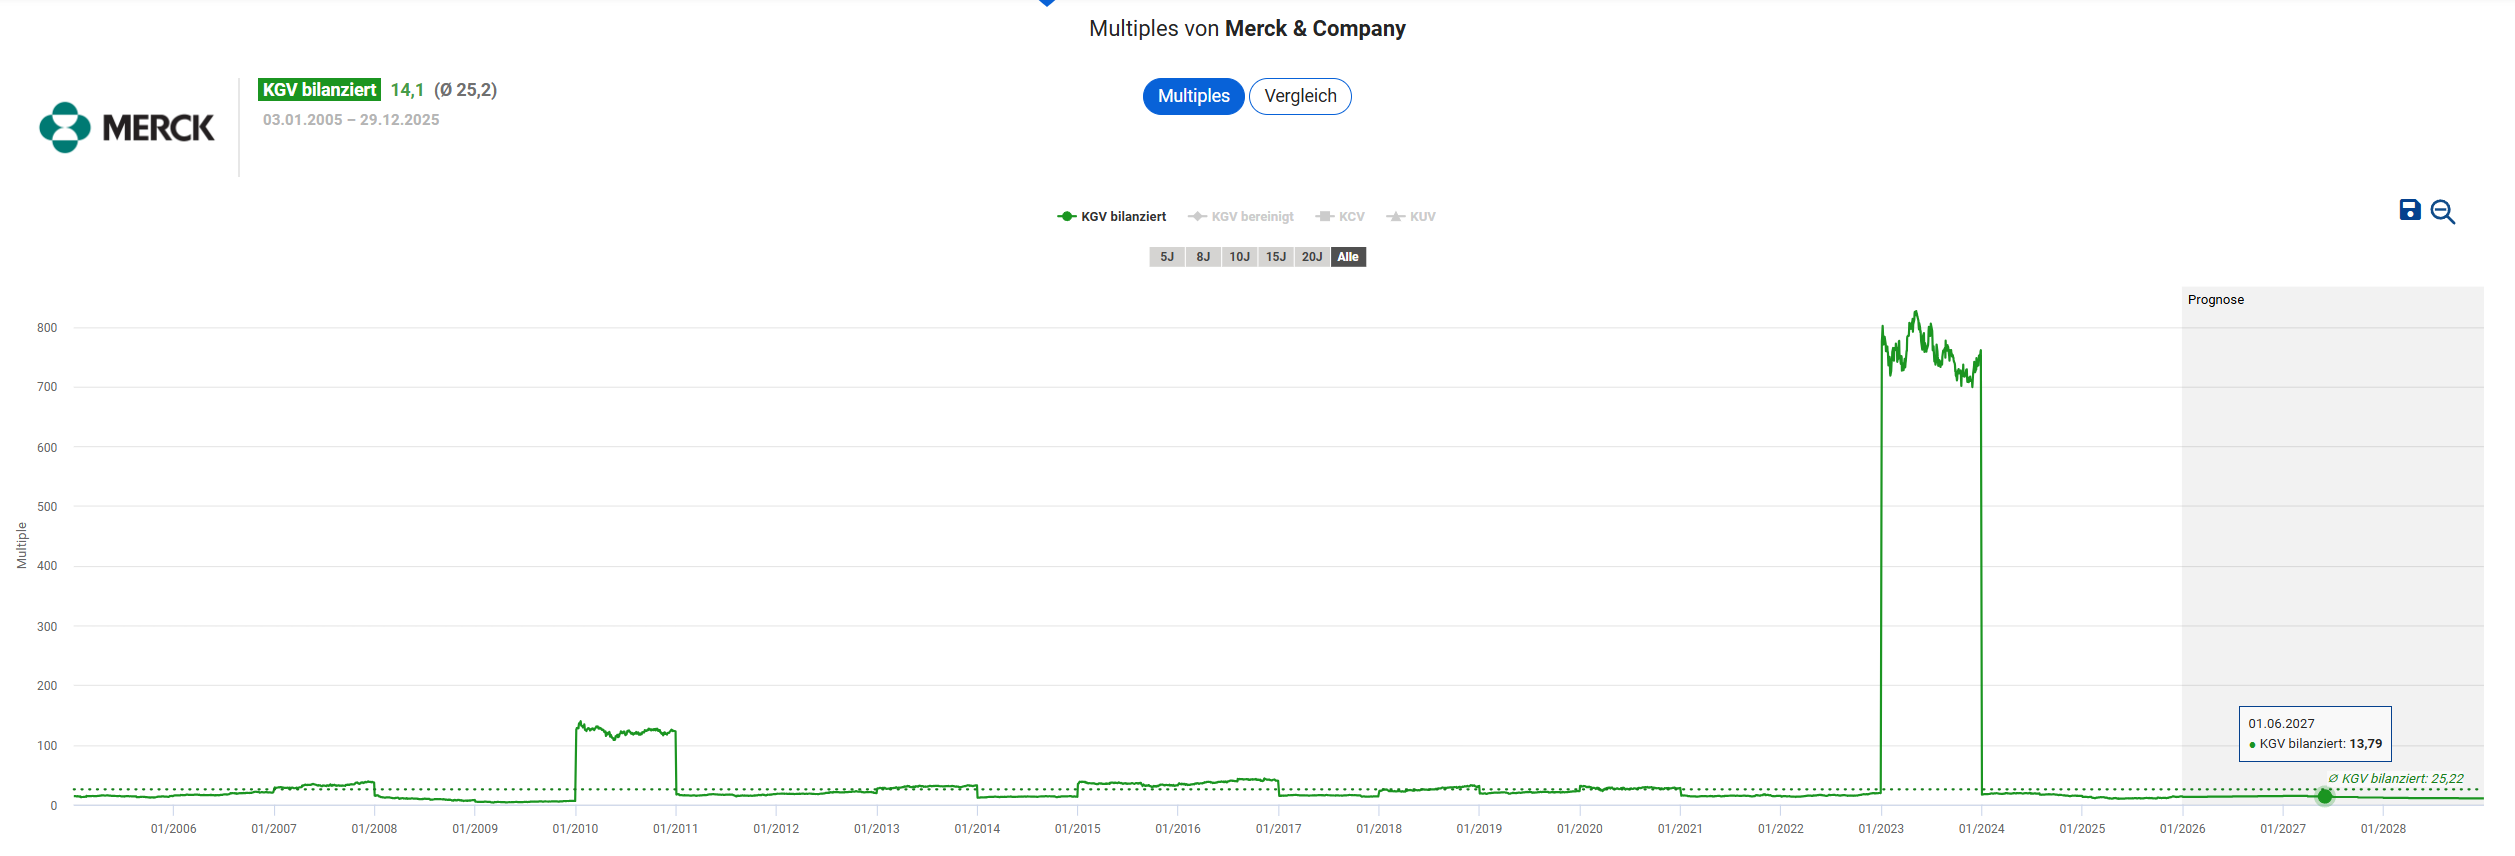2515x856 pixels.
Task: Toggle KGV bilanziert legend series
Action: [x=1112, y=217]
